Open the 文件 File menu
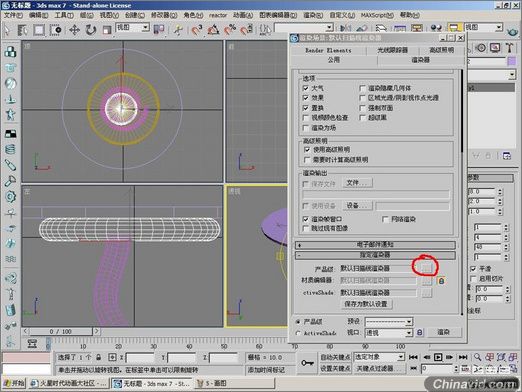 pos(13,15)
